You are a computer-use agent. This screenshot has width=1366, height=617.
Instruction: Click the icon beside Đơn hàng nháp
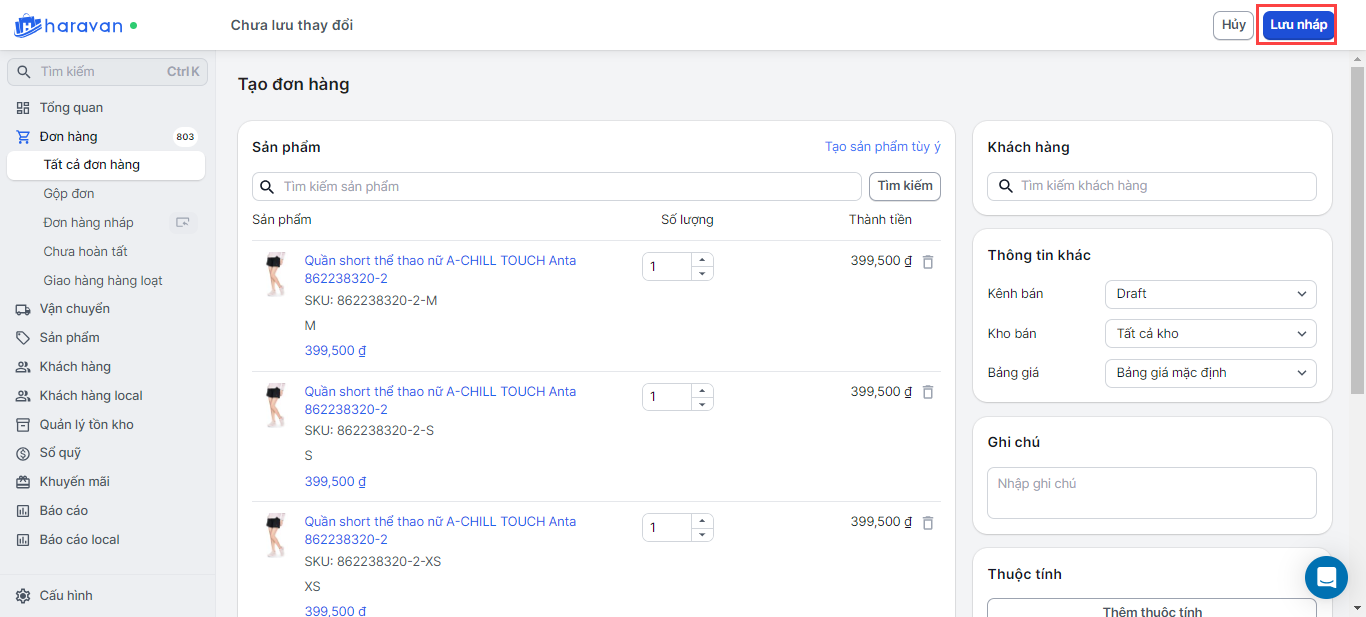[x=182, y=223]
